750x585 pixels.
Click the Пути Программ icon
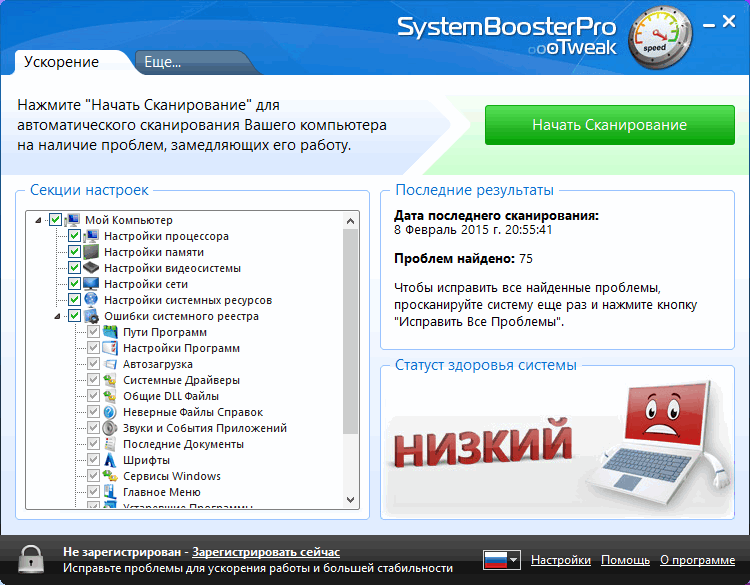[110, 332]
